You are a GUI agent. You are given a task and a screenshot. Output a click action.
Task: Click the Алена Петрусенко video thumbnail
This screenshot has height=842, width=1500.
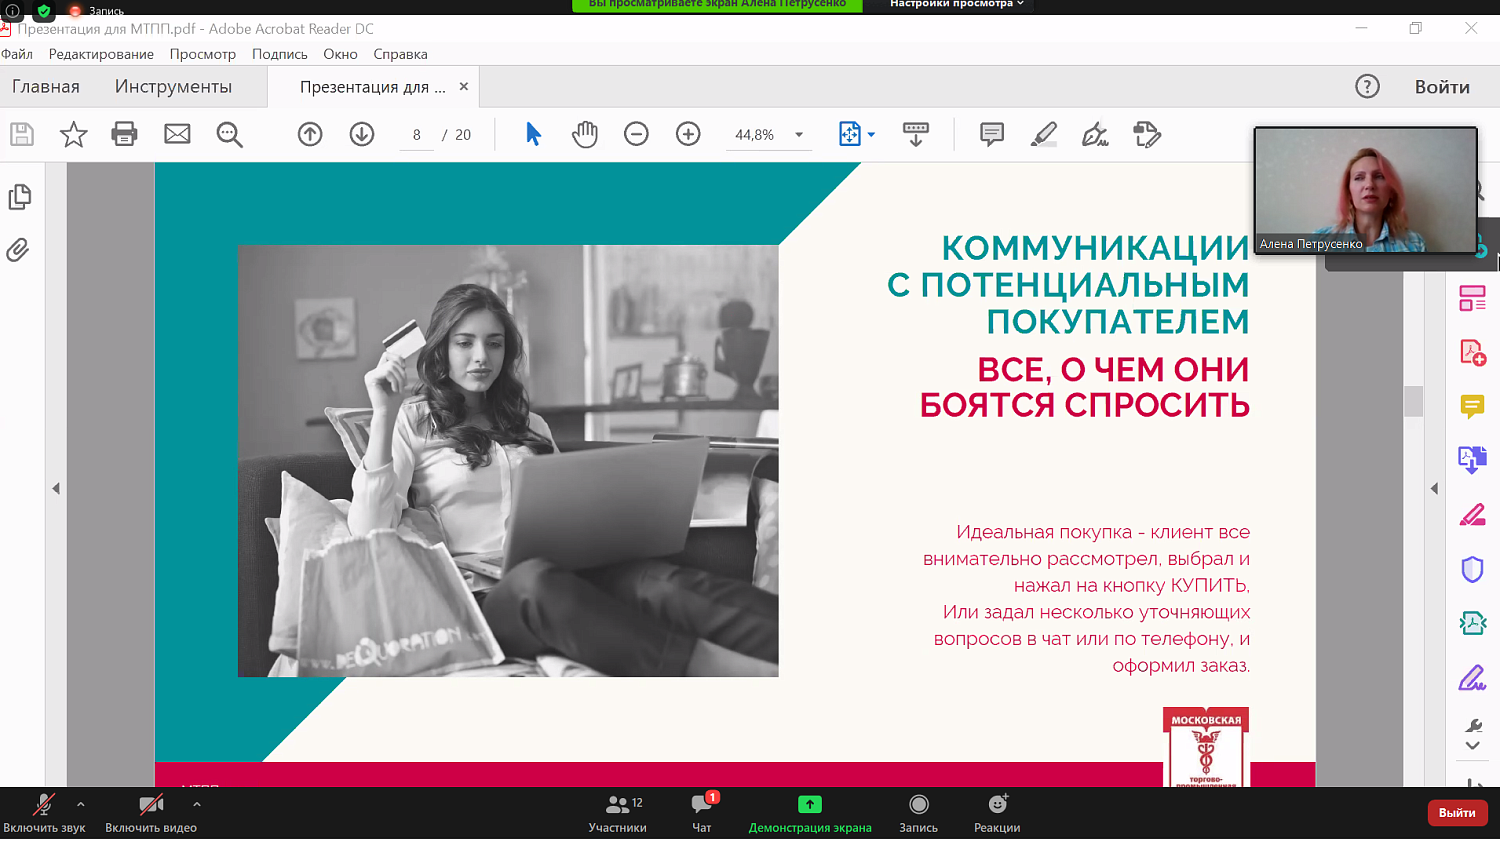pos(1366,190)
